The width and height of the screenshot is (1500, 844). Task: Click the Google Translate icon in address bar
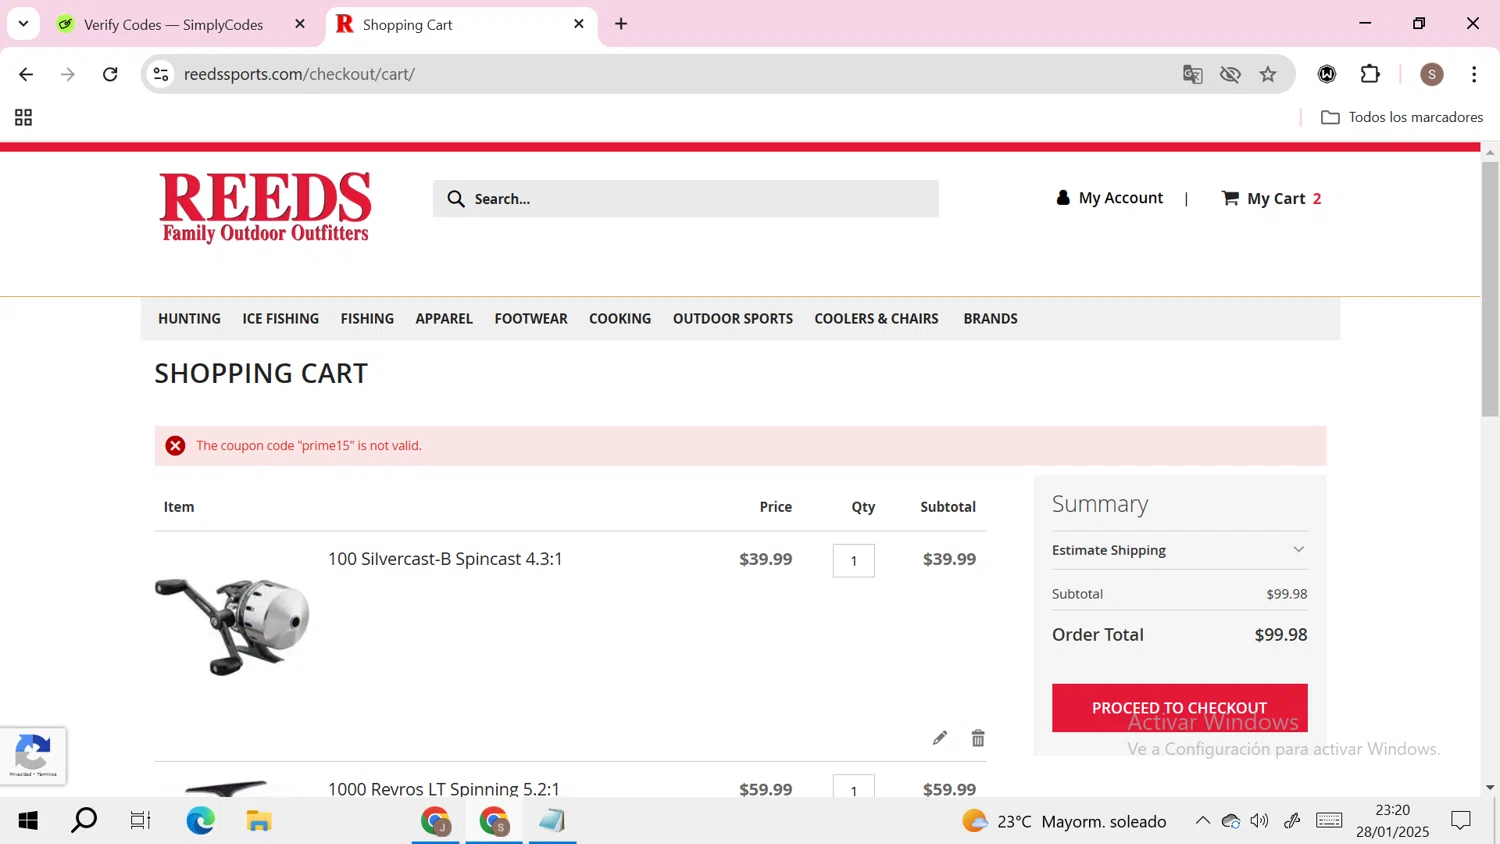[1192, 74]
